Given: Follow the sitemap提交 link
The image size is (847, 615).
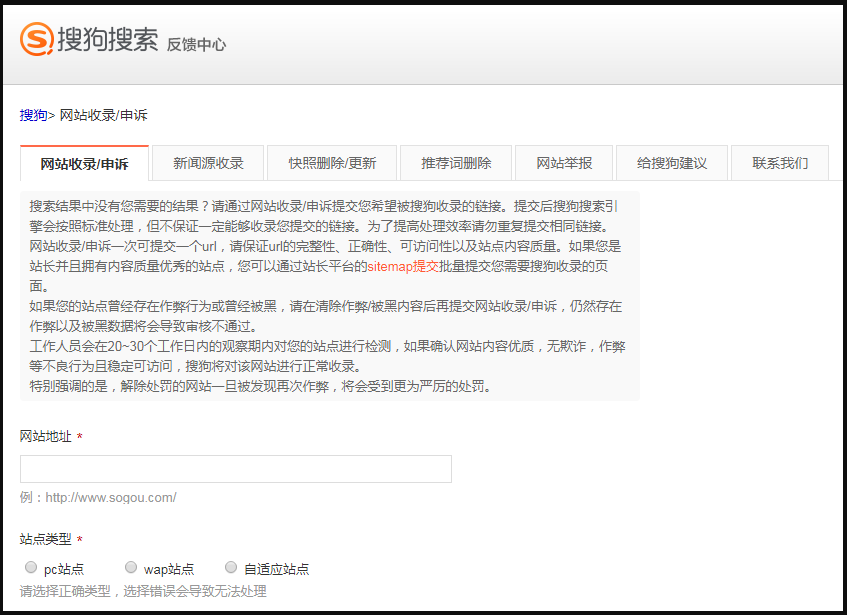Looking at the screenshot, I should tap(403, 266).
